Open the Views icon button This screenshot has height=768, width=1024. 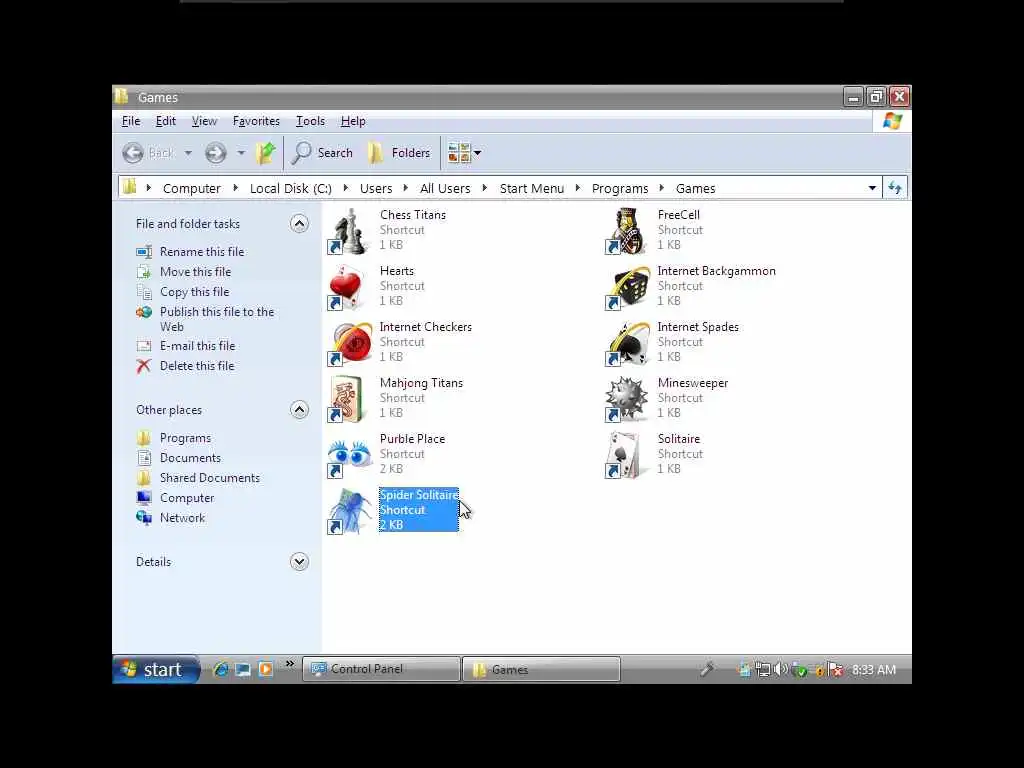[x=459, y=153]
